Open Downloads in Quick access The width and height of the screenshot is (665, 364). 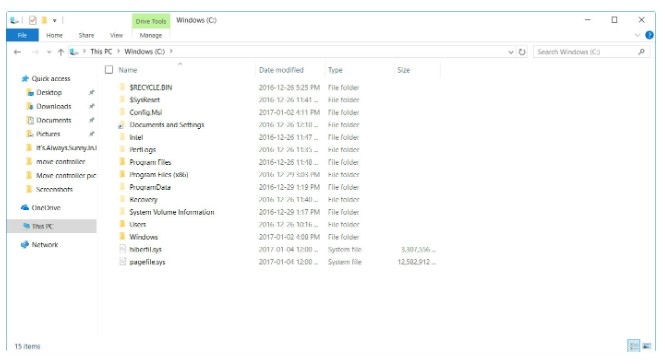click(x=53, y=106)
